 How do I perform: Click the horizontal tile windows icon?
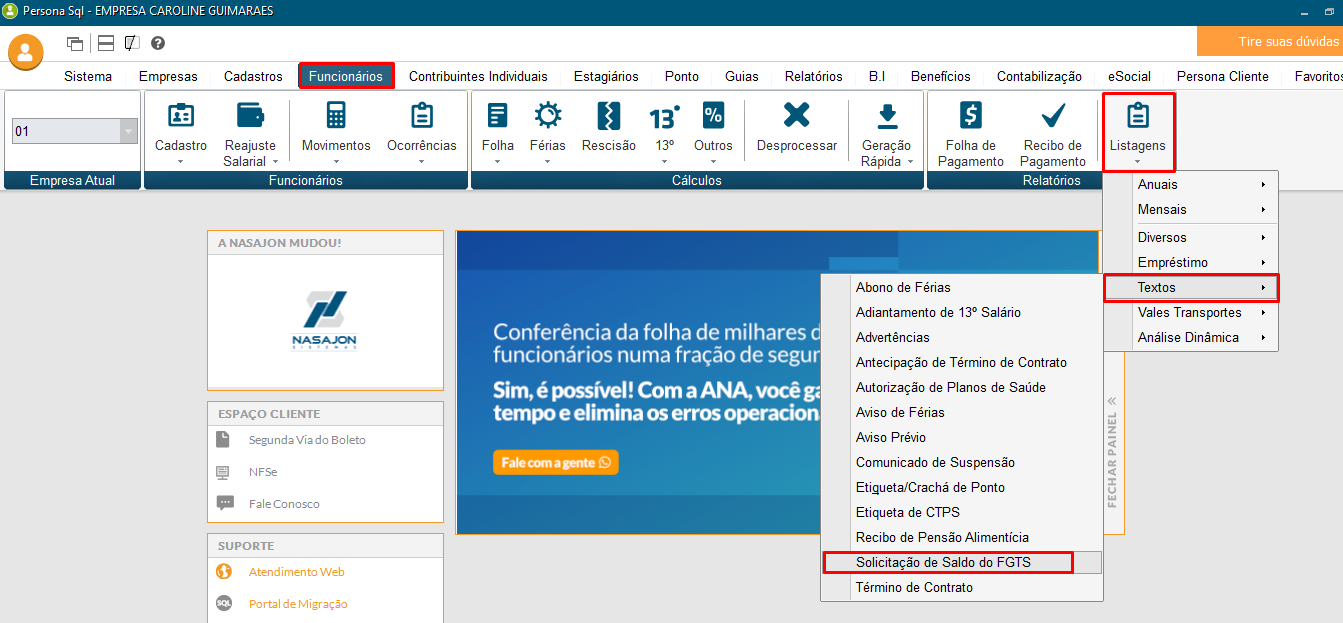(105, 43)
